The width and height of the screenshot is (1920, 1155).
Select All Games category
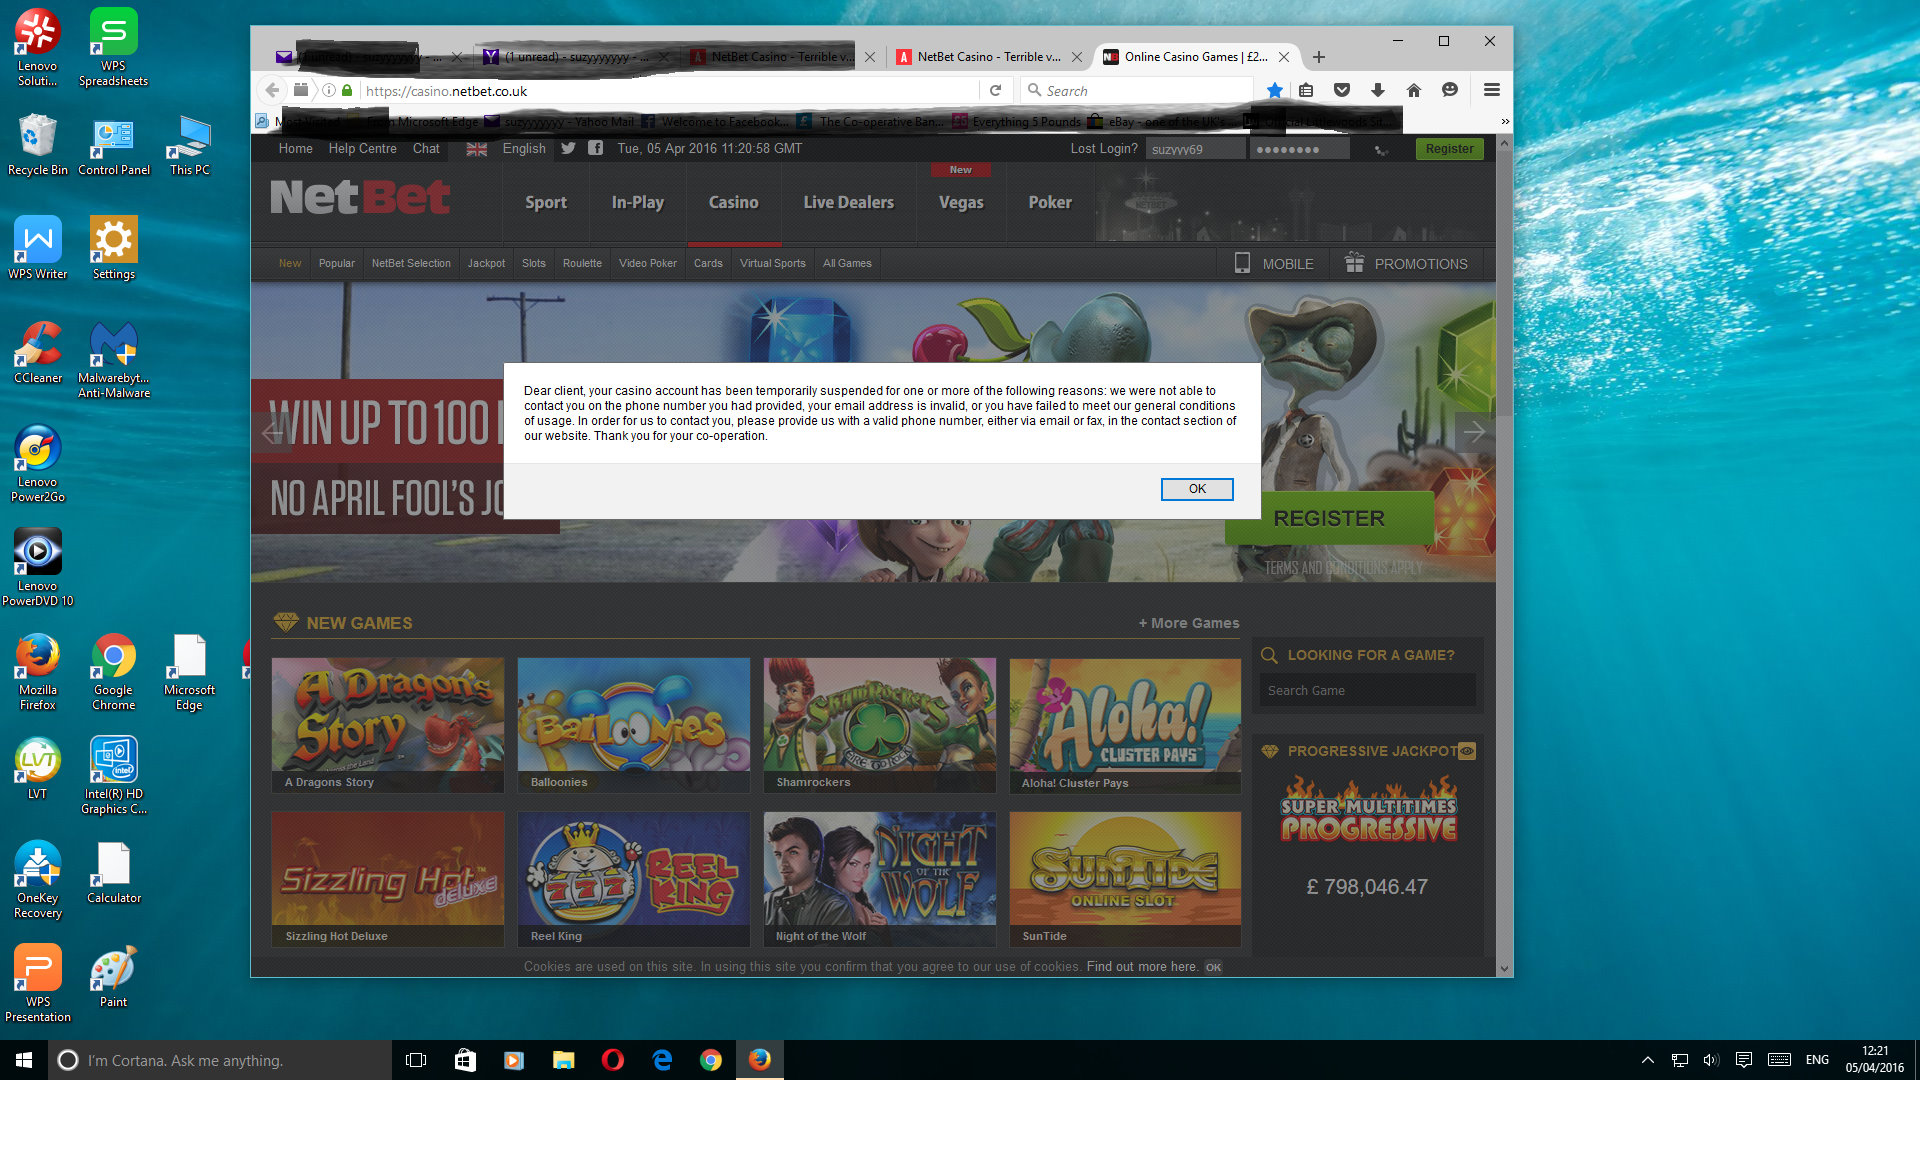click(847, 263)
